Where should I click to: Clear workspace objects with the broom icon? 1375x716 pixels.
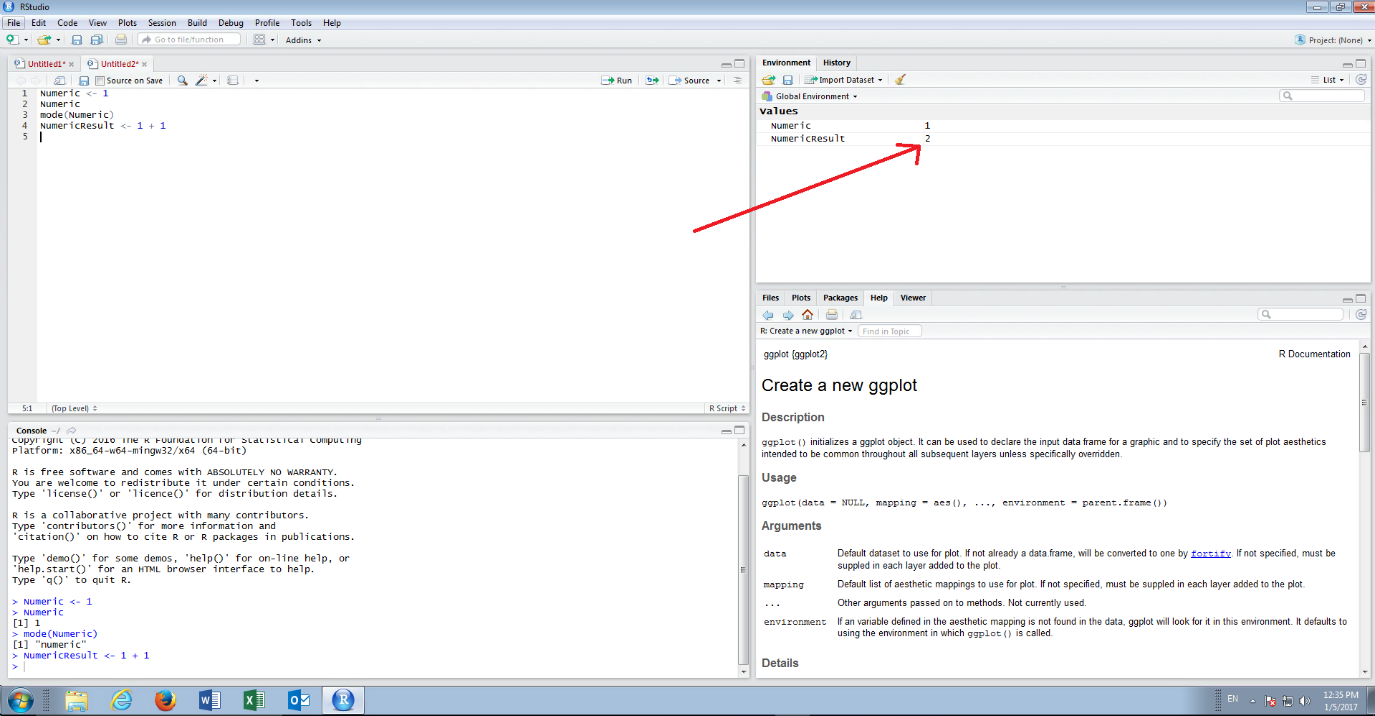[x=900, y=79]
